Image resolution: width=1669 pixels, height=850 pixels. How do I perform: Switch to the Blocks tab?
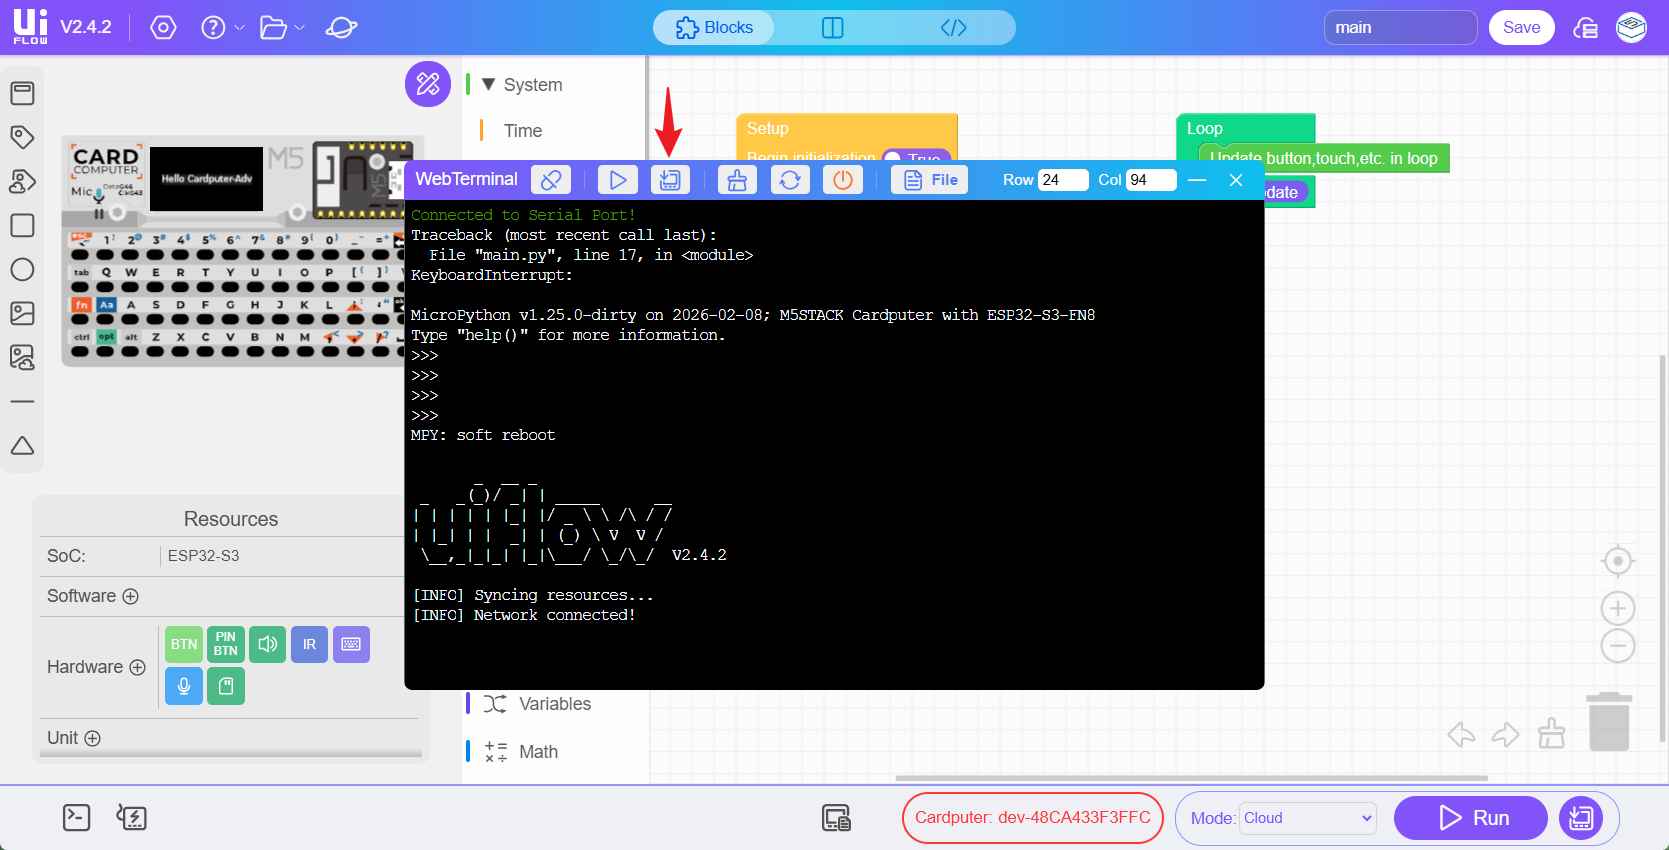click(714, 28)
